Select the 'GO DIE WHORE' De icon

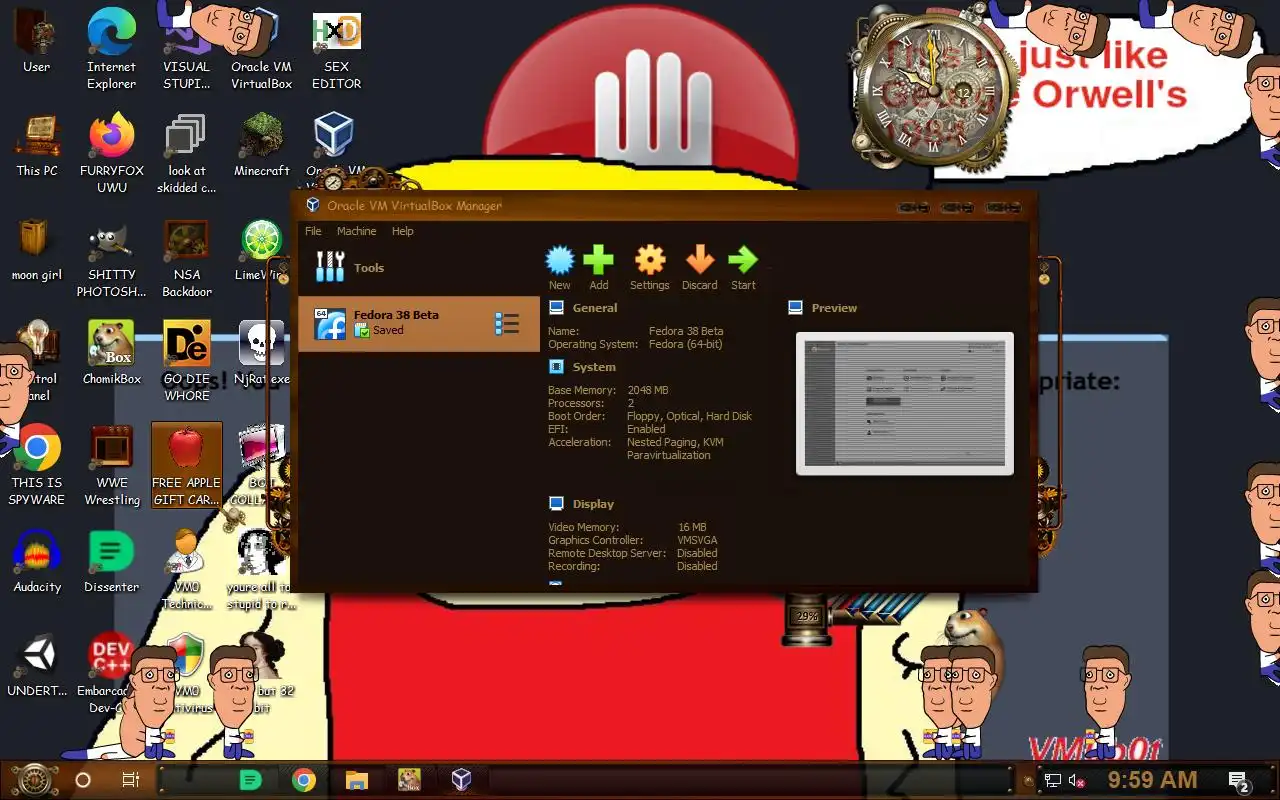pos(187,361)
